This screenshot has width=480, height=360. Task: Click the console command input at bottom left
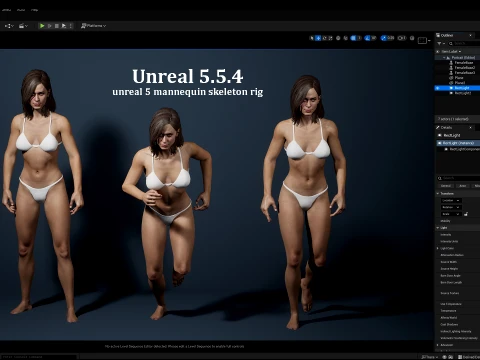tap(38, 357)
